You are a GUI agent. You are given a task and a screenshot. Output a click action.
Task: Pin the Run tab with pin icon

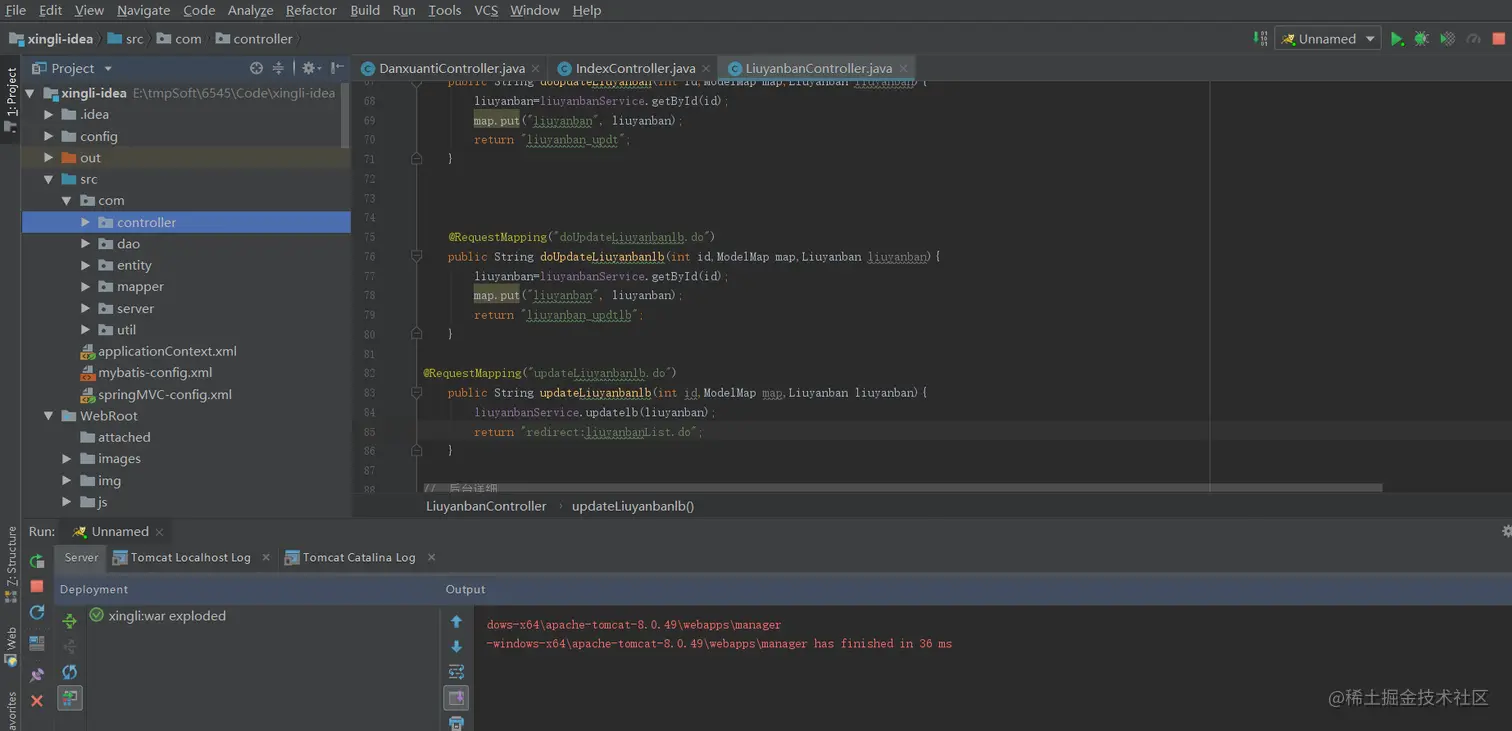(37, 675)
